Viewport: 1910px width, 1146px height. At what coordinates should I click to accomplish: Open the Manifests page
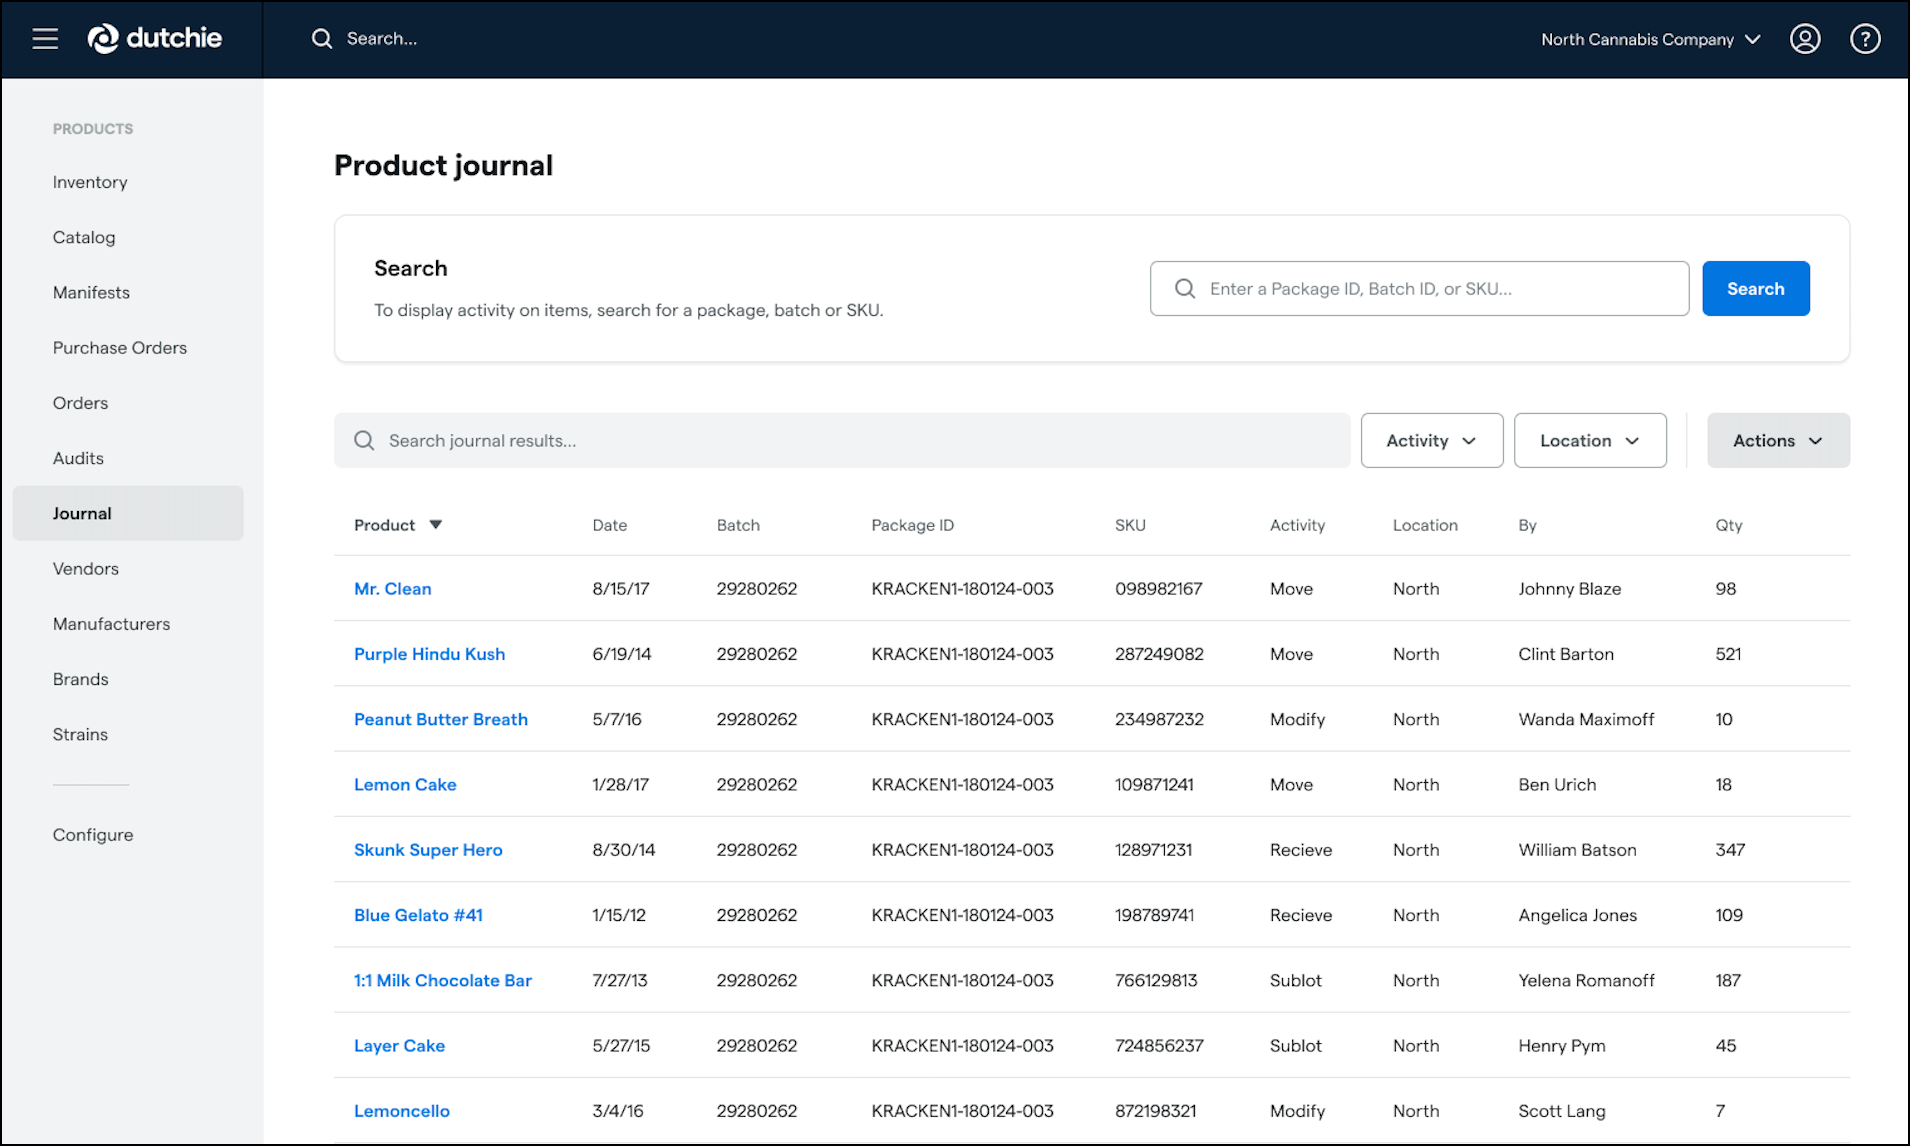(91, 292)
